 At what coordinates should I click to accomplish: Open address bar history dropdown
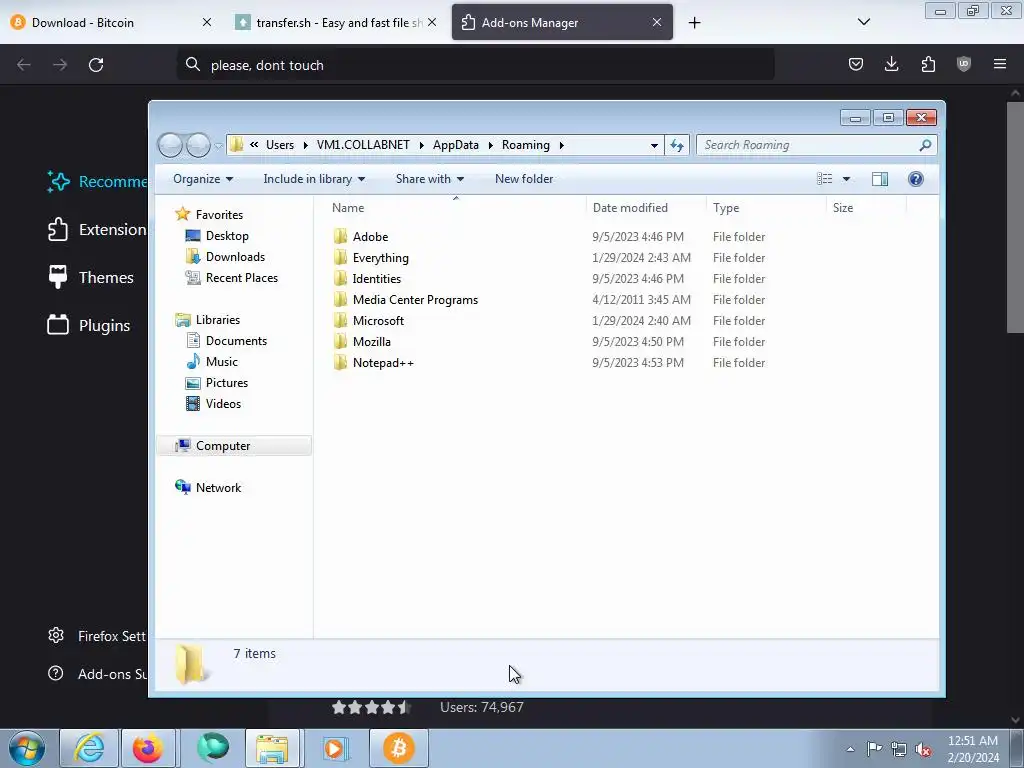pyautogui.click(x=654, y=145)
